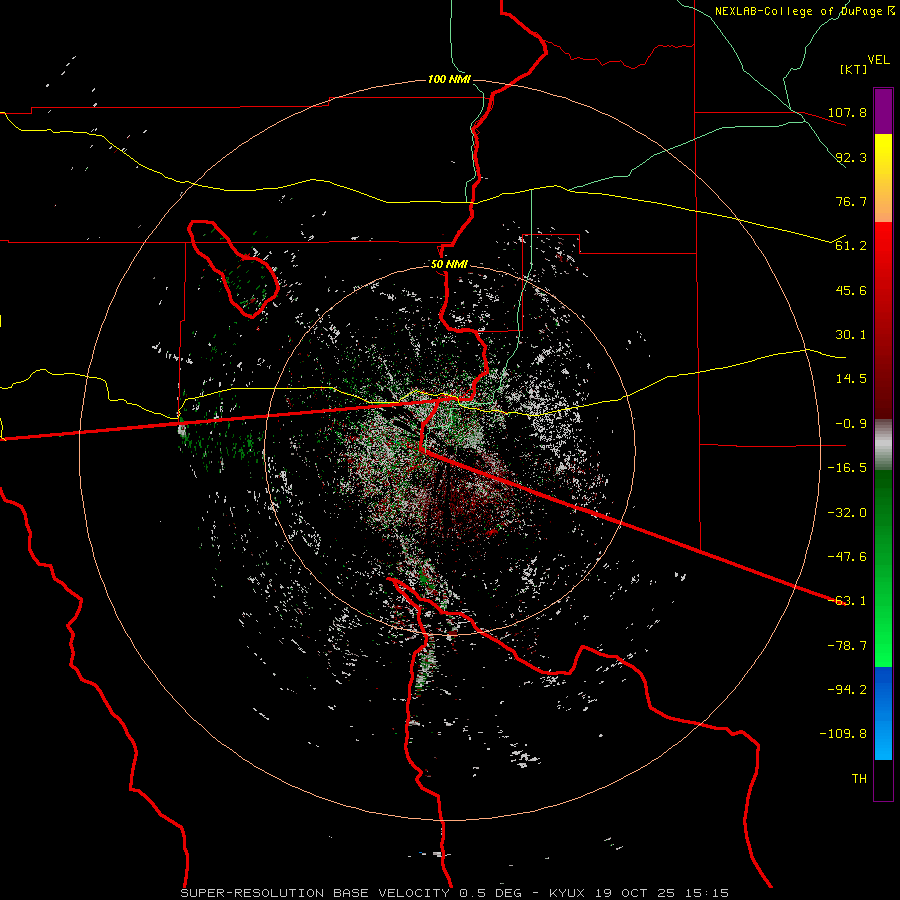Click the 76.7 legend value
This screenshot has width=900, height=900.
coord(851,201)
